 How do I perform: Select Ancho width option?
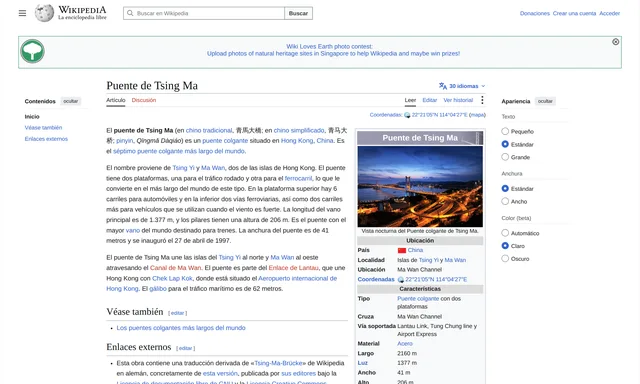click(x=505, y=201)
